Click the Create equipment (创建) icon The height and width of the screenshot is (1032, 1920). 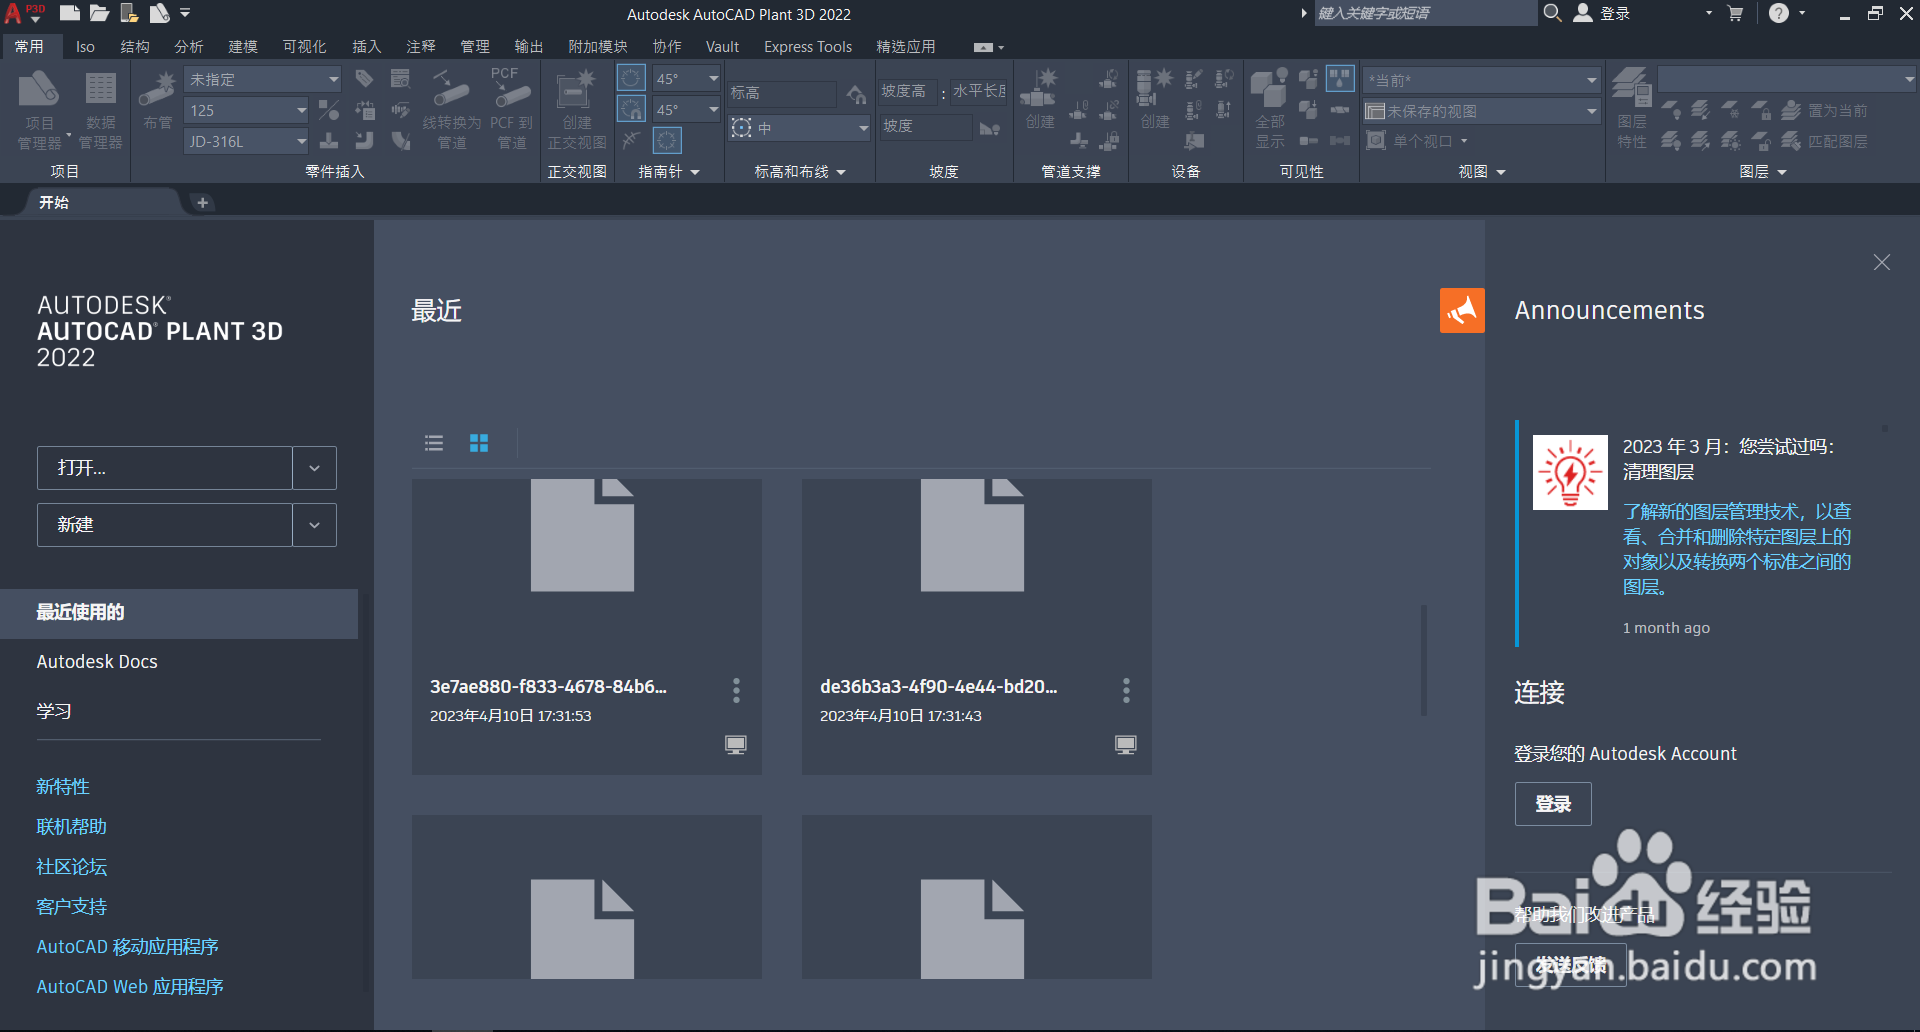tap(1154, 98)
